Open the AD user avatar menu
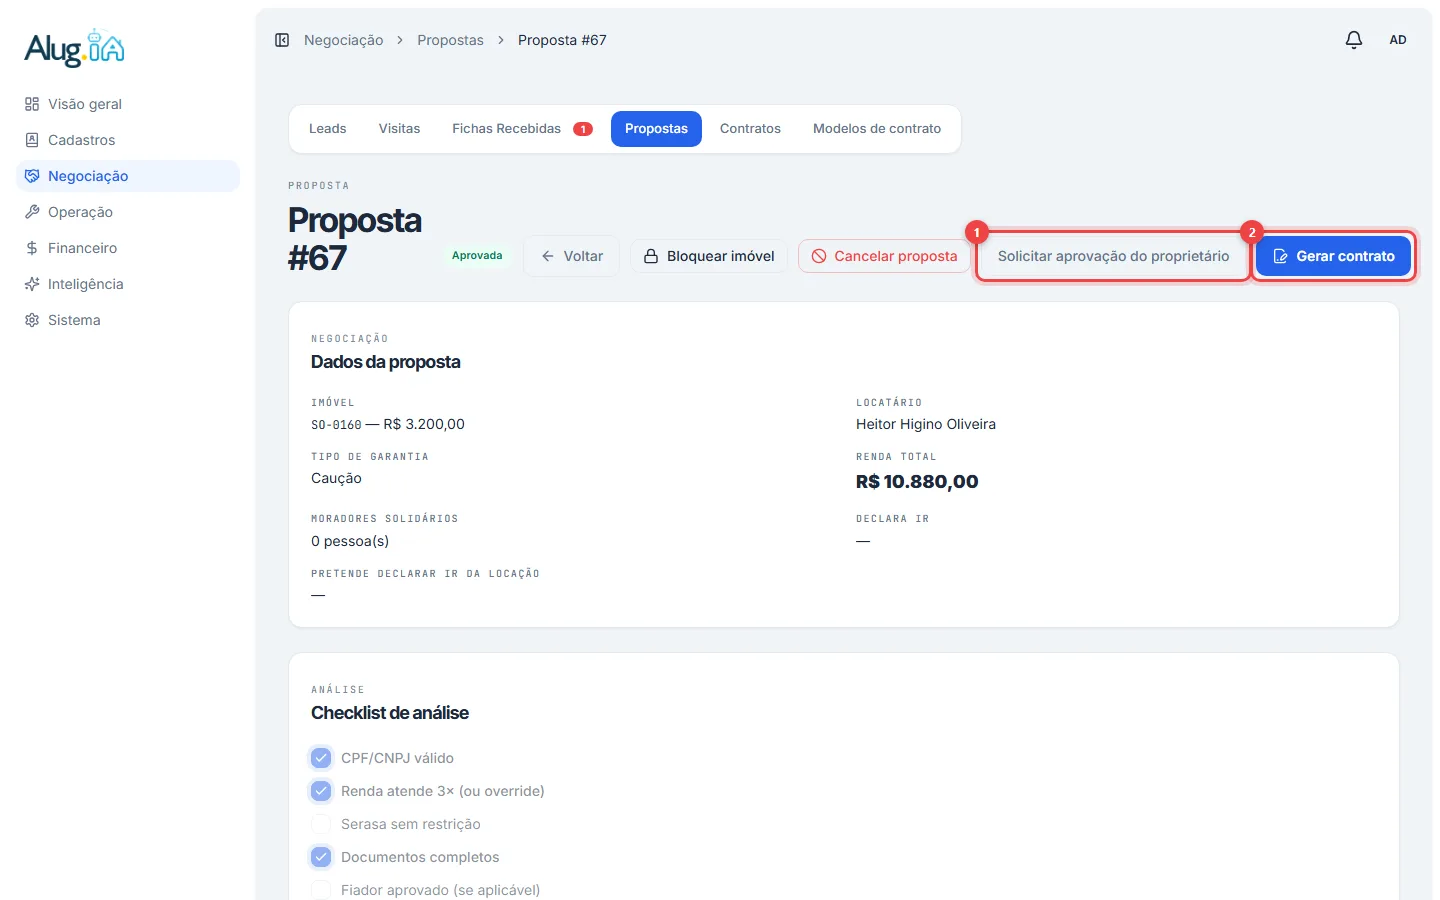This screenshot has height=900, width=1440. [1398, 40]
